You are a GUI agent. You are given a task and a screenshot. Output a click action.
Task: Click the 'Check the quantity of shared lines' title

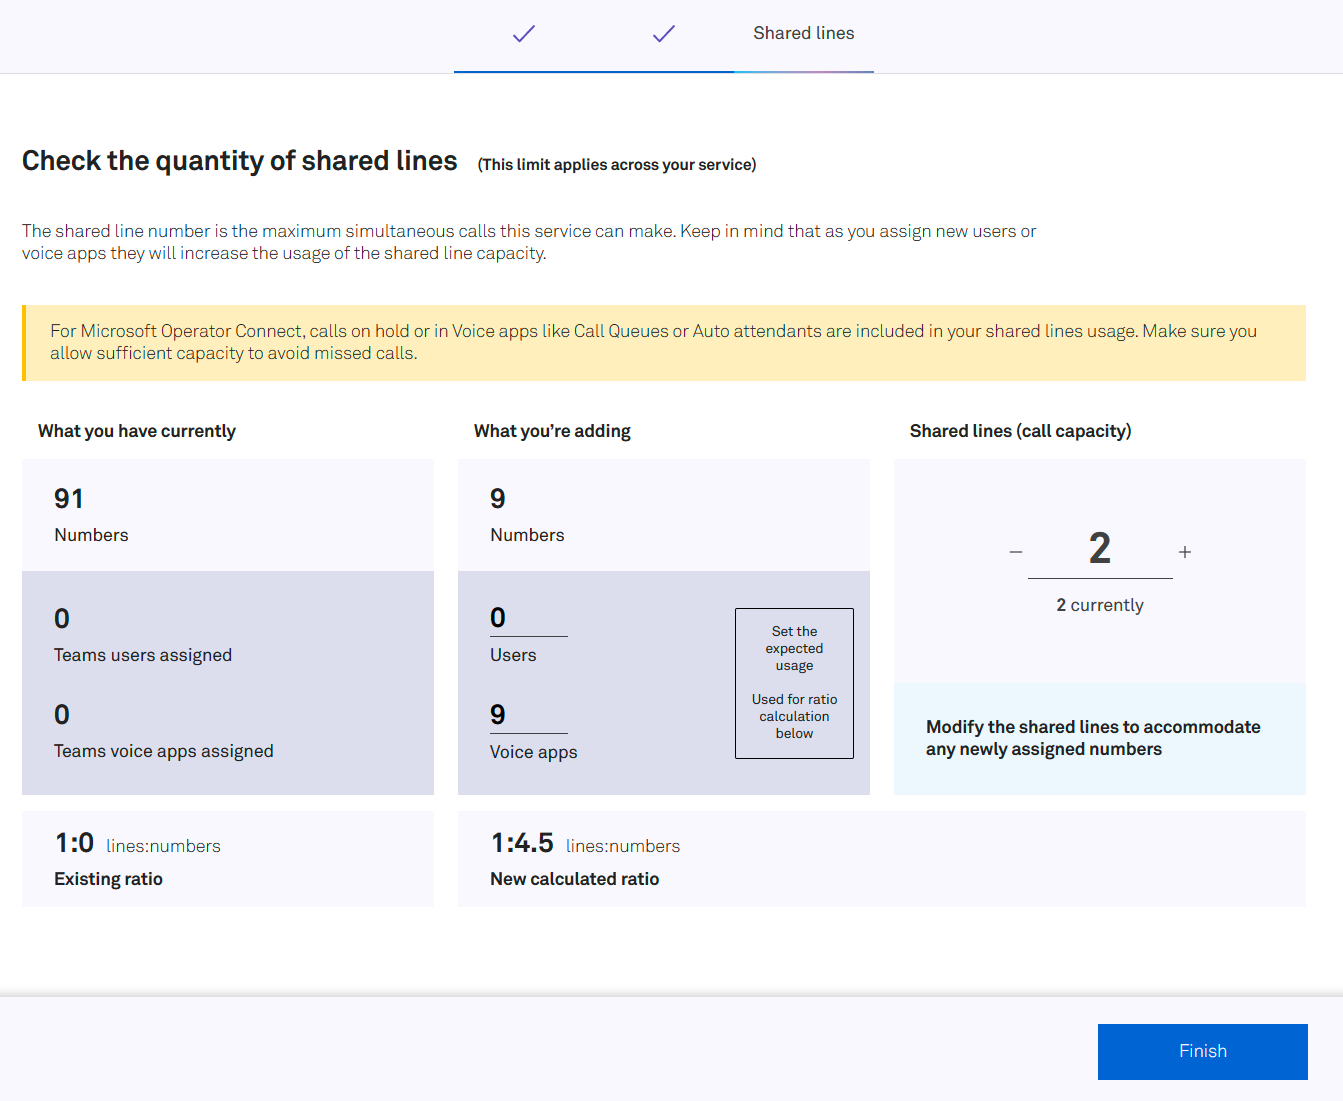[x=240, y=161]
